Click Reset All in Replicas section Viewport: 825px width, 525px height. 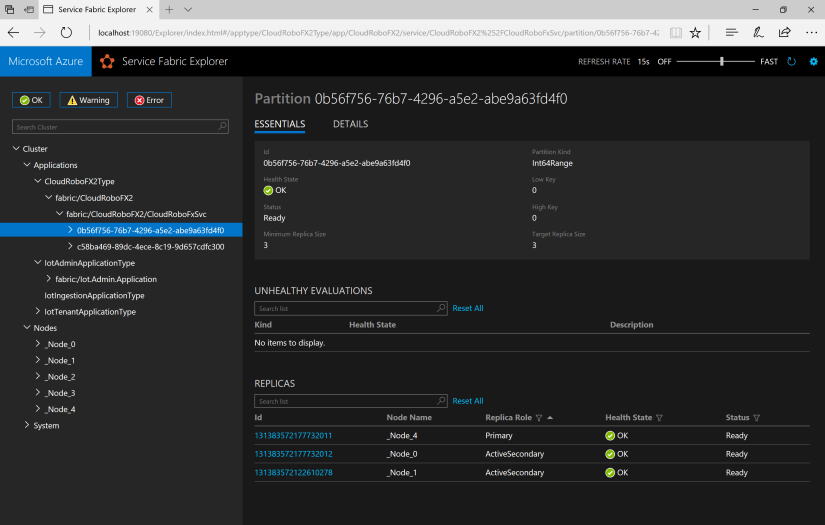467,401
